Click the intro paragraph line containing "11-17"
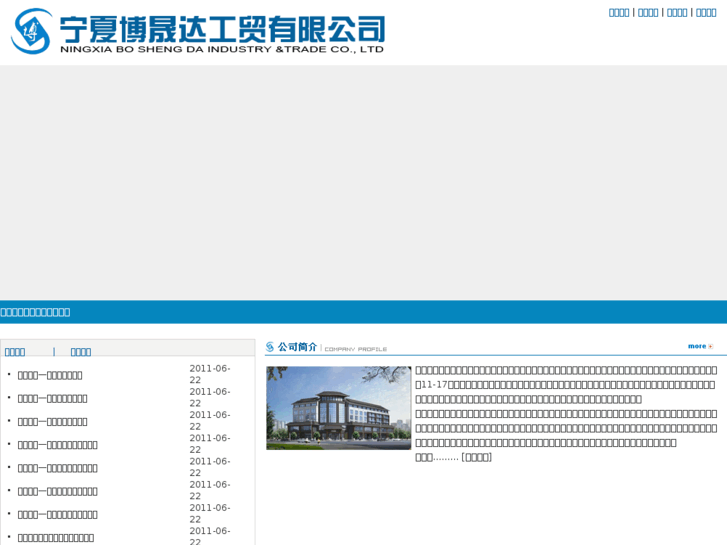The image size is (727, 545). 565,385
